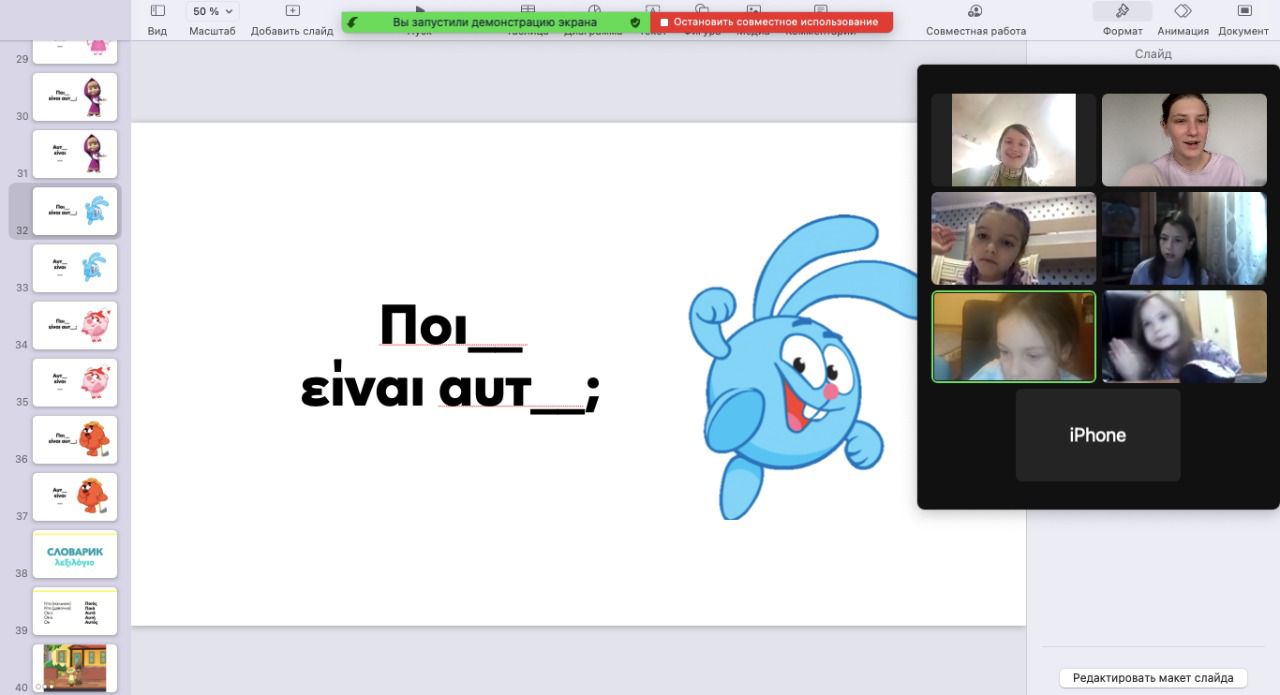1280x695 pixels.
Task: Select slide 34 thumbnail in the navigator
Action: pos(75,325)
